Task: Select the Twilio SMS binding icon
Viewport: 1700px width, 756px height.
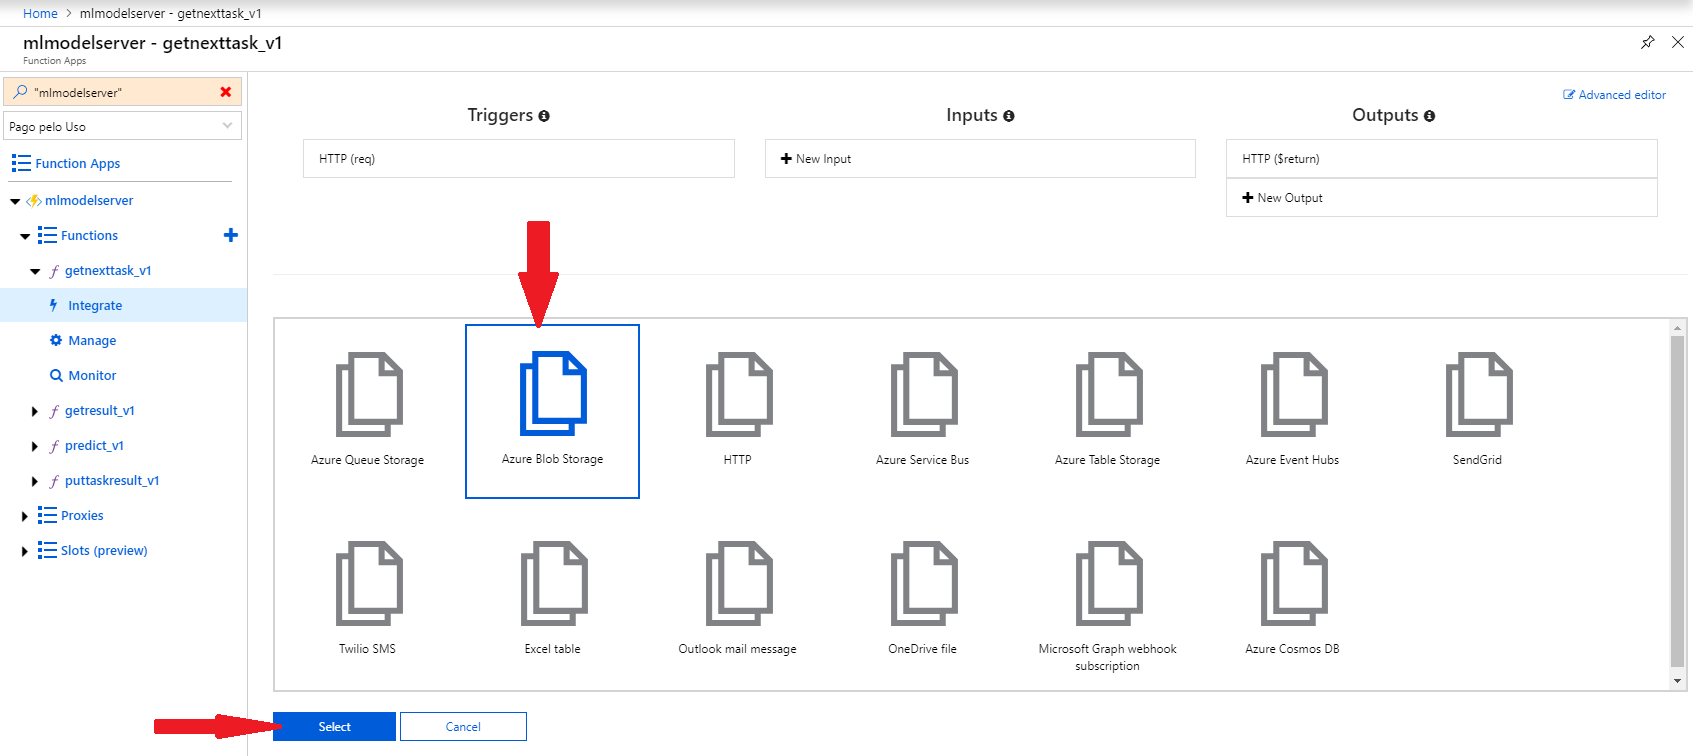Action: point(369,584)
